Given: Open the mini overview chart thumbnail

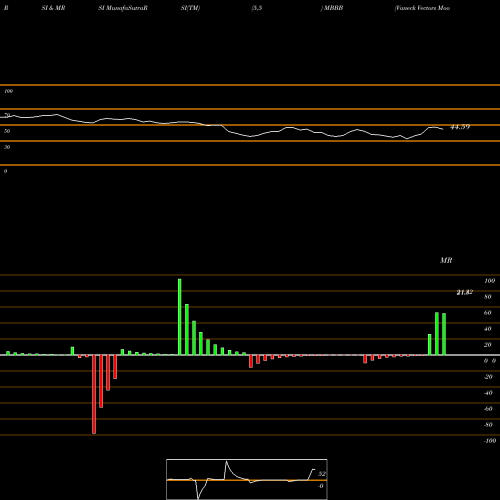Looking at the screenshot, I should 247,479.
